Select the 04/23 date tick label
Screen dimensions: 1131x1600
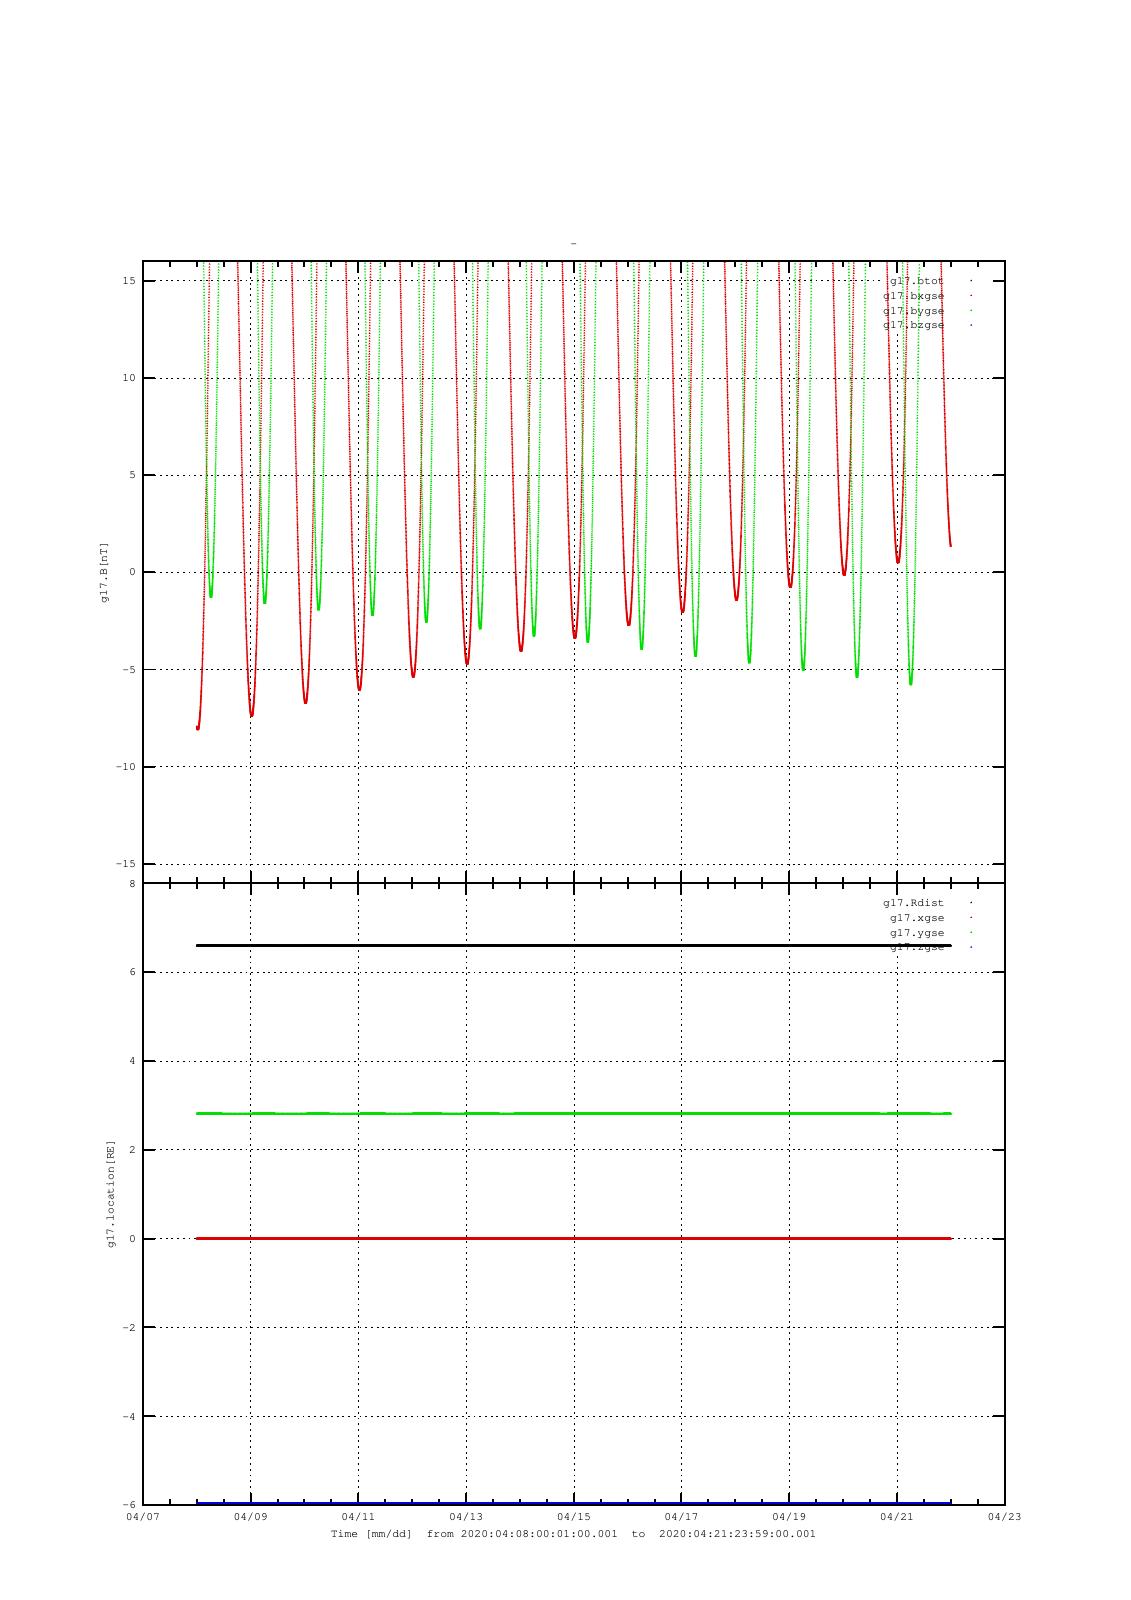1005,1517
